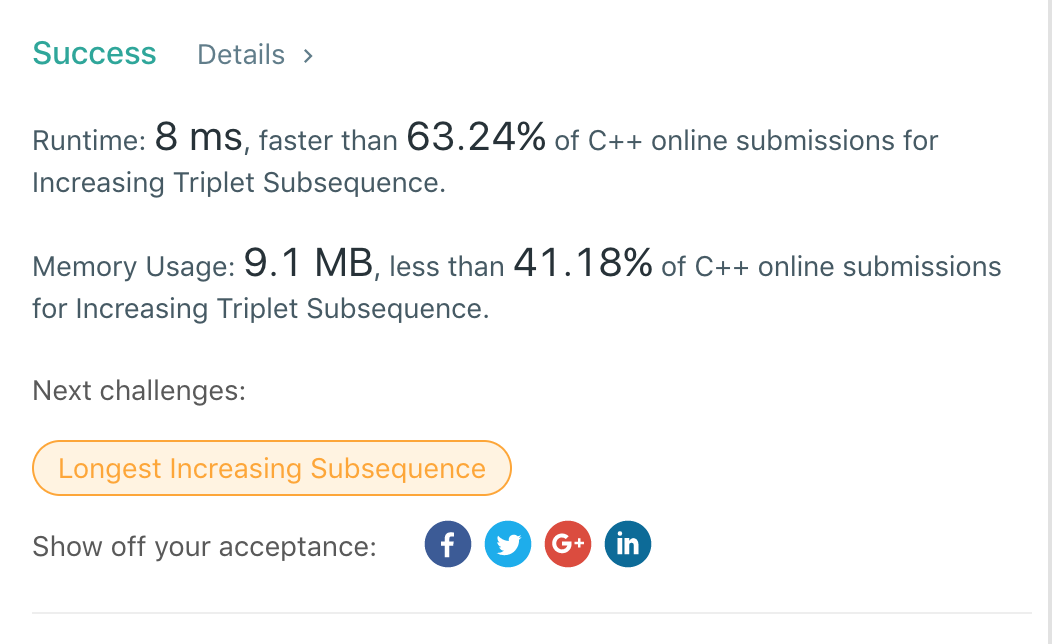The width and height of the screenshot is (1052, 644).
Task: Share result on Facebook
Action: [x=448, y=545]
